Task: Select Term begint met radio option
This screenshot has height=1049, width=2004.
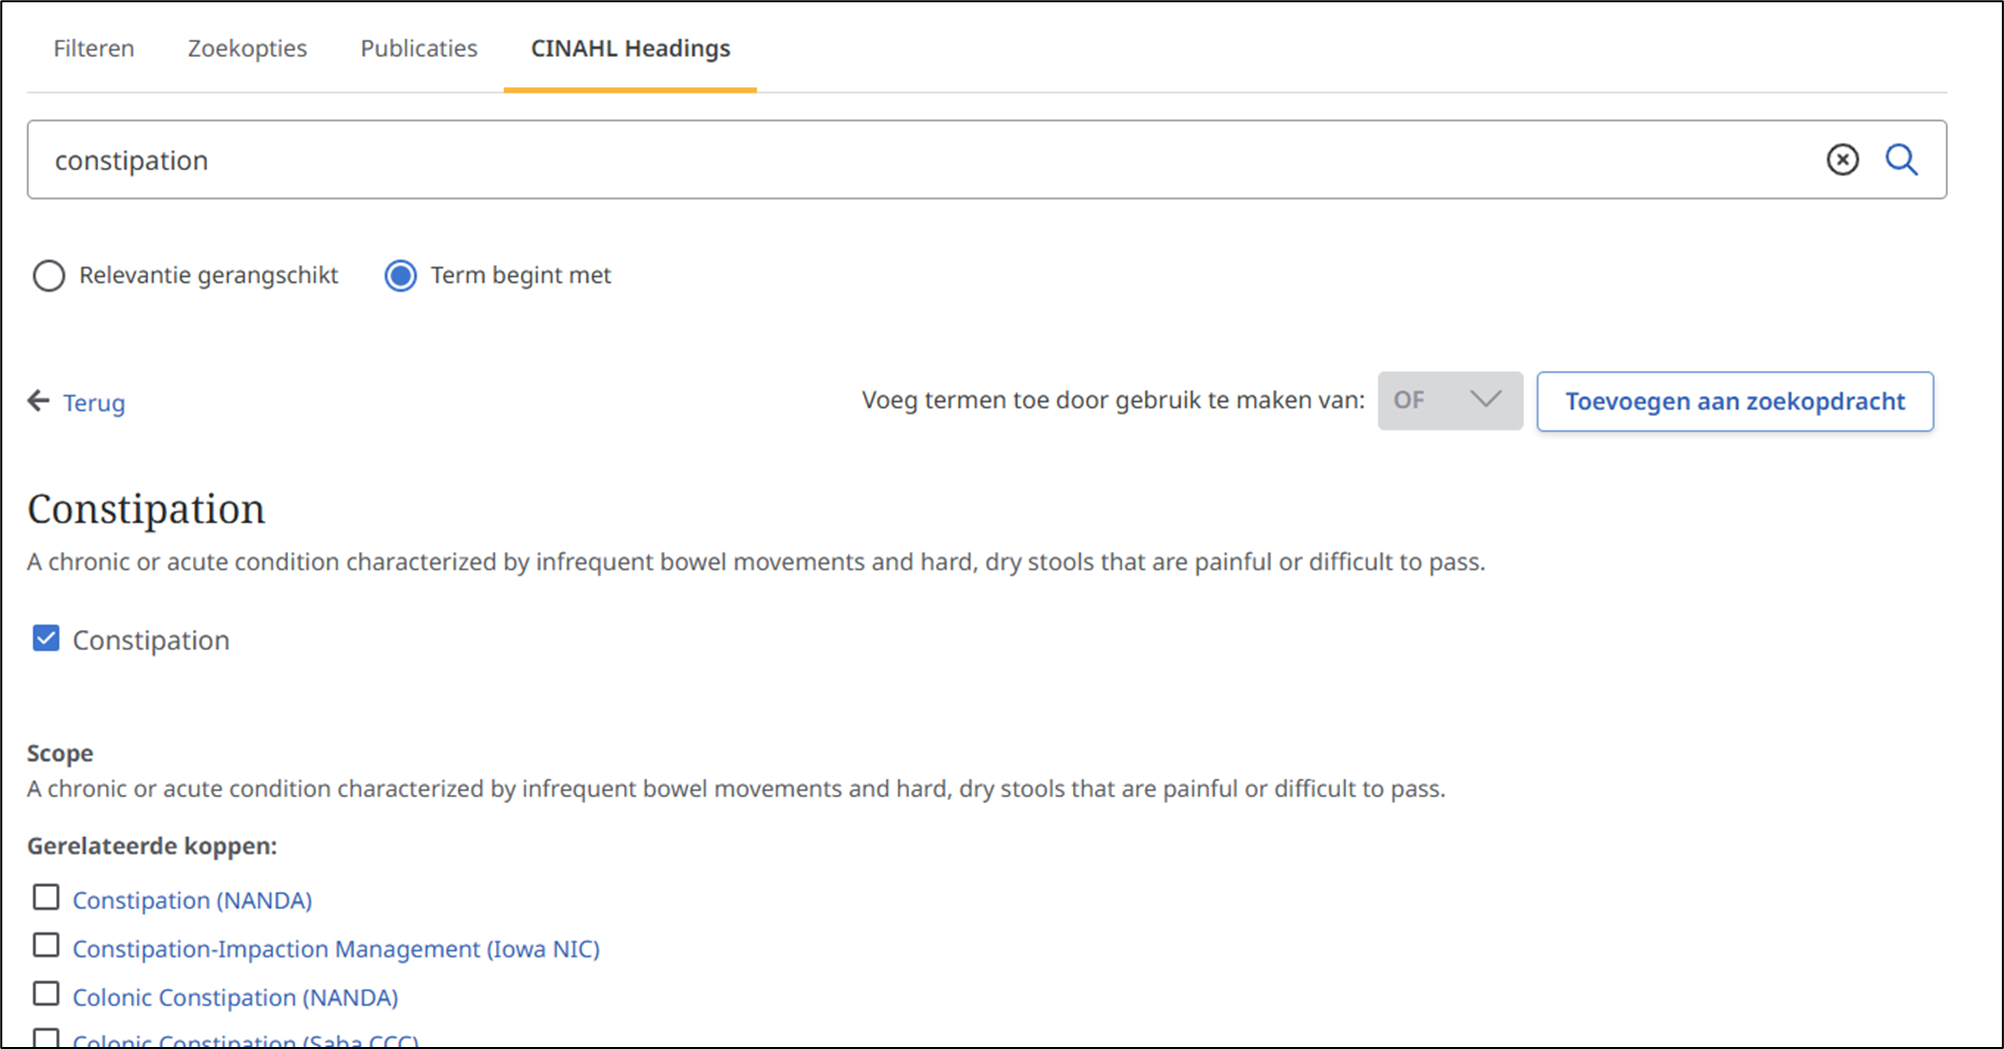Action: (x=401, y=276)
